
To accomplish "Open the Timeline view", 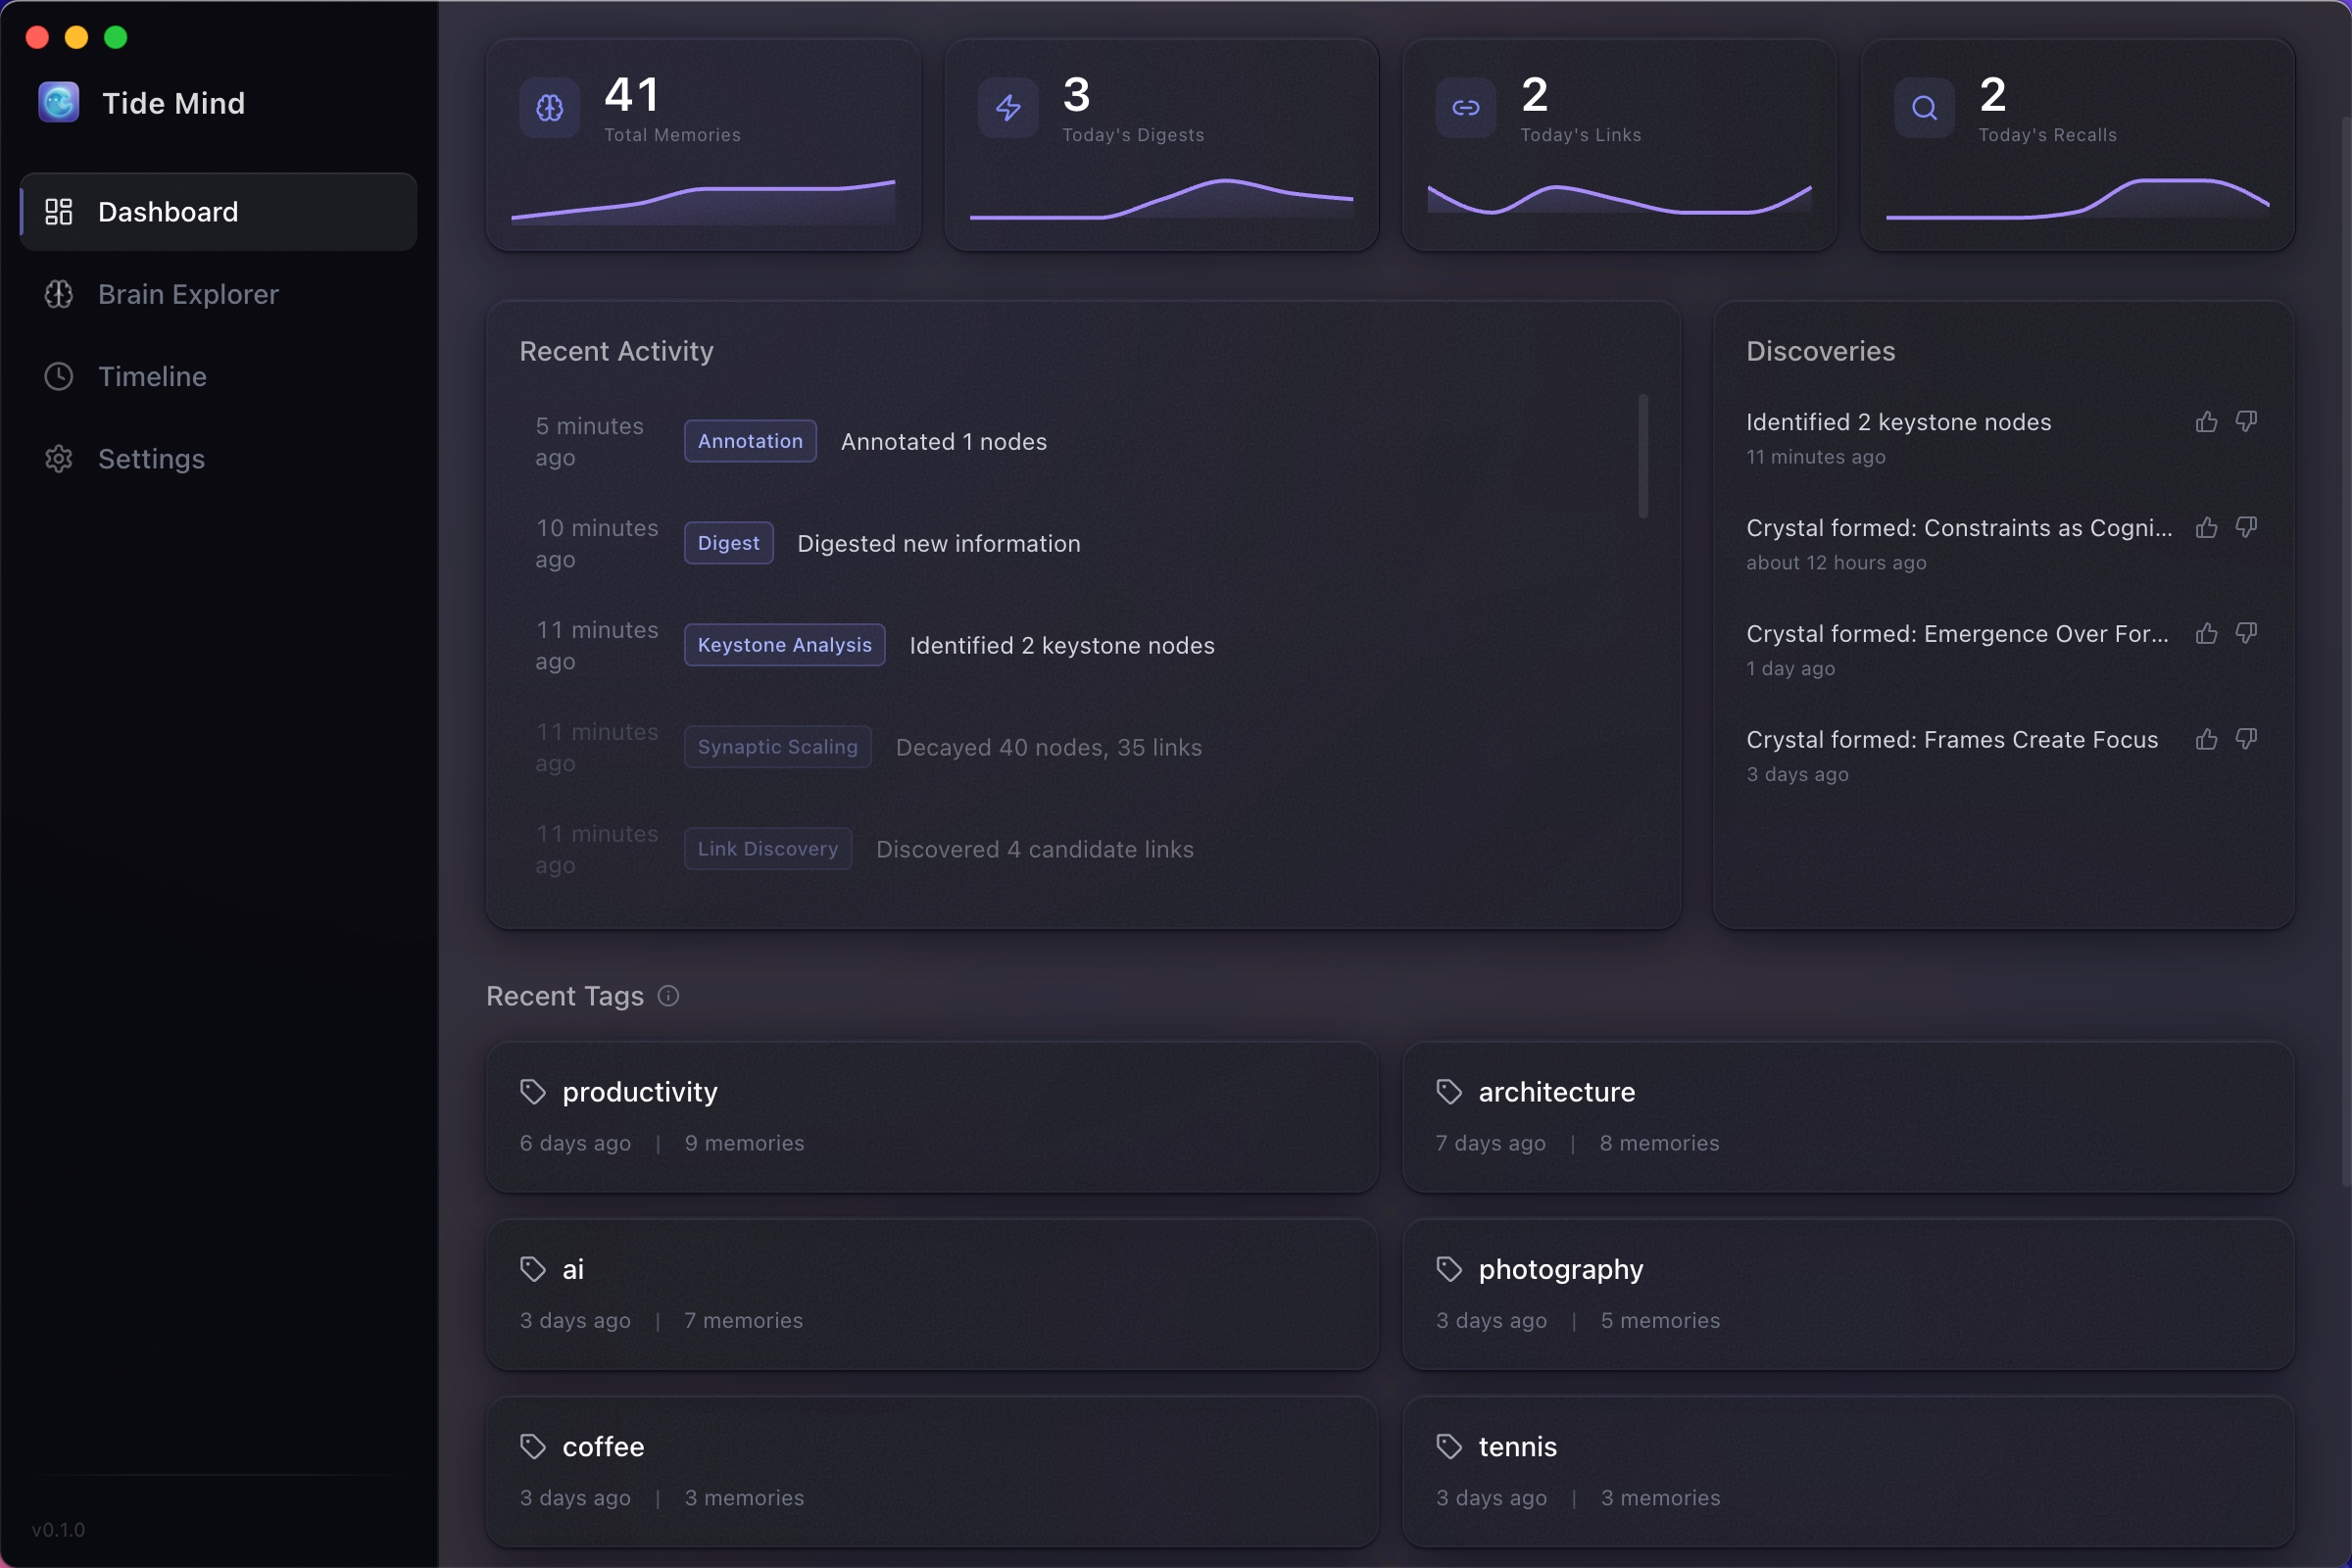I will pyautogui.click(x=151, y=376).
